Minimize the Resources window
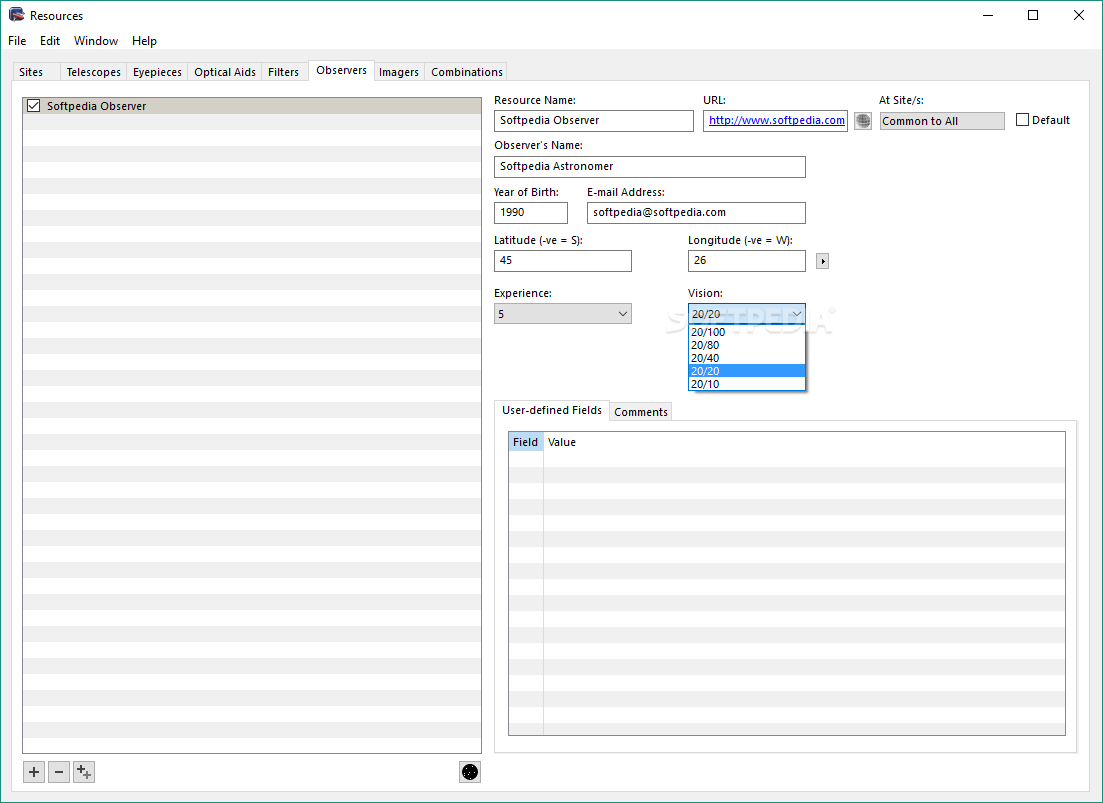Viewport: 1103px width, 803px height. coord(988,15)
